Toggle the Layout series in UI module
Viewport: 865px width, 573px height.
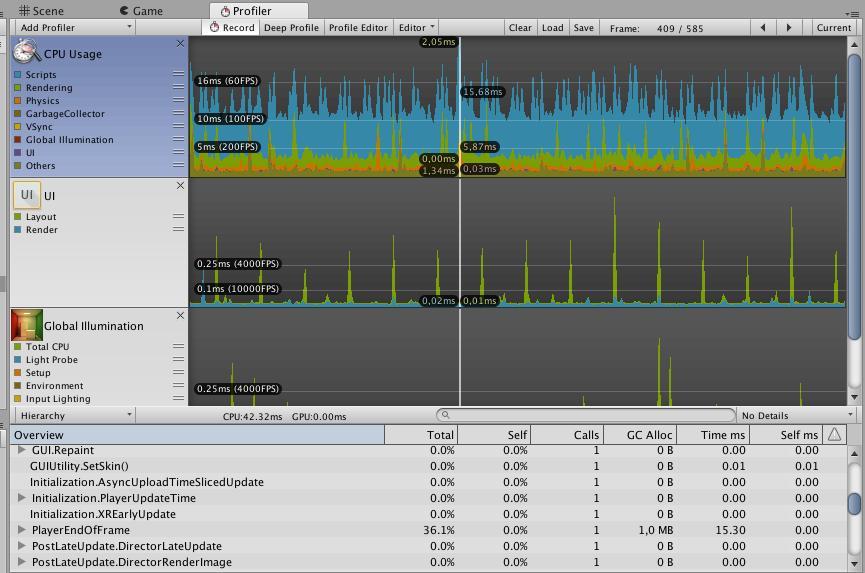(x=18, y=217)
